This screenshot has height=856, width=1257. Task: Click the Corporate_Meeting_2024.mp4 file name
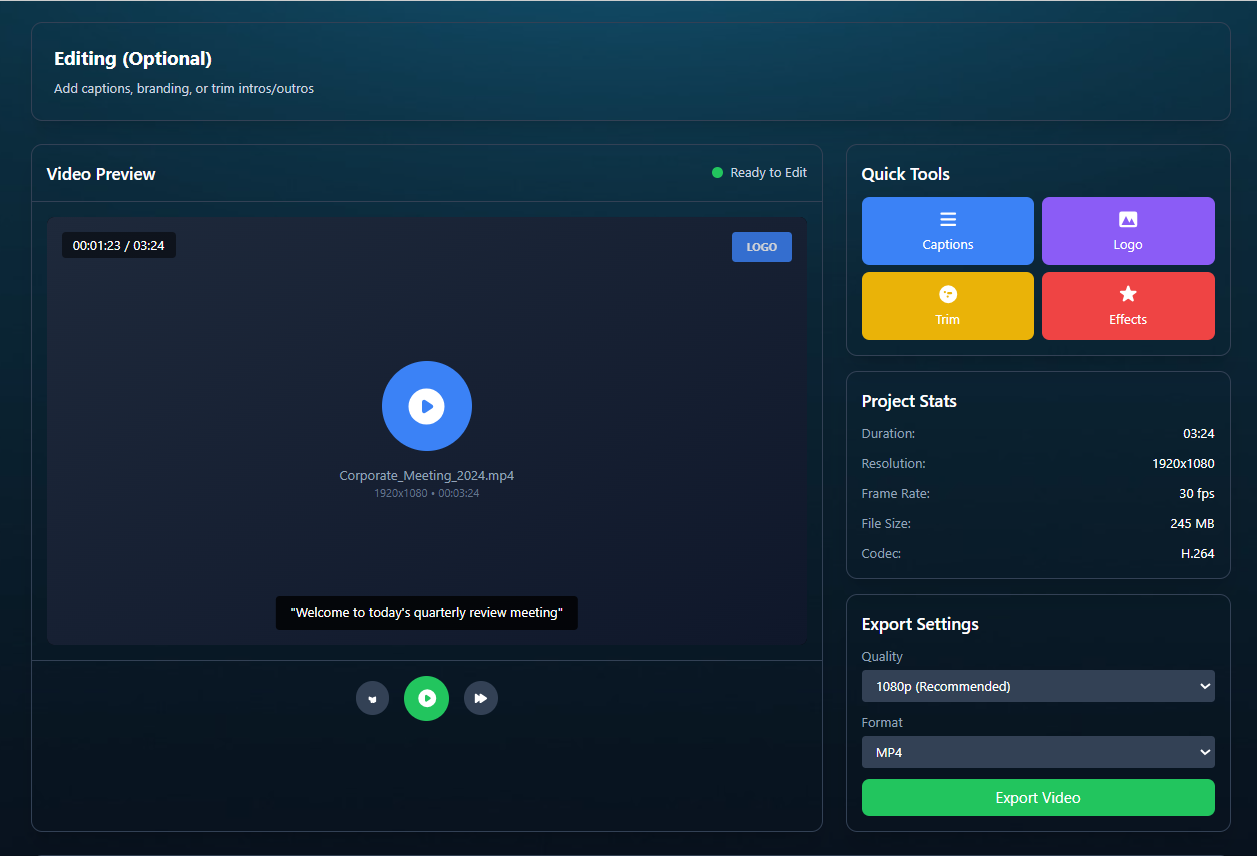pos(427,476)
